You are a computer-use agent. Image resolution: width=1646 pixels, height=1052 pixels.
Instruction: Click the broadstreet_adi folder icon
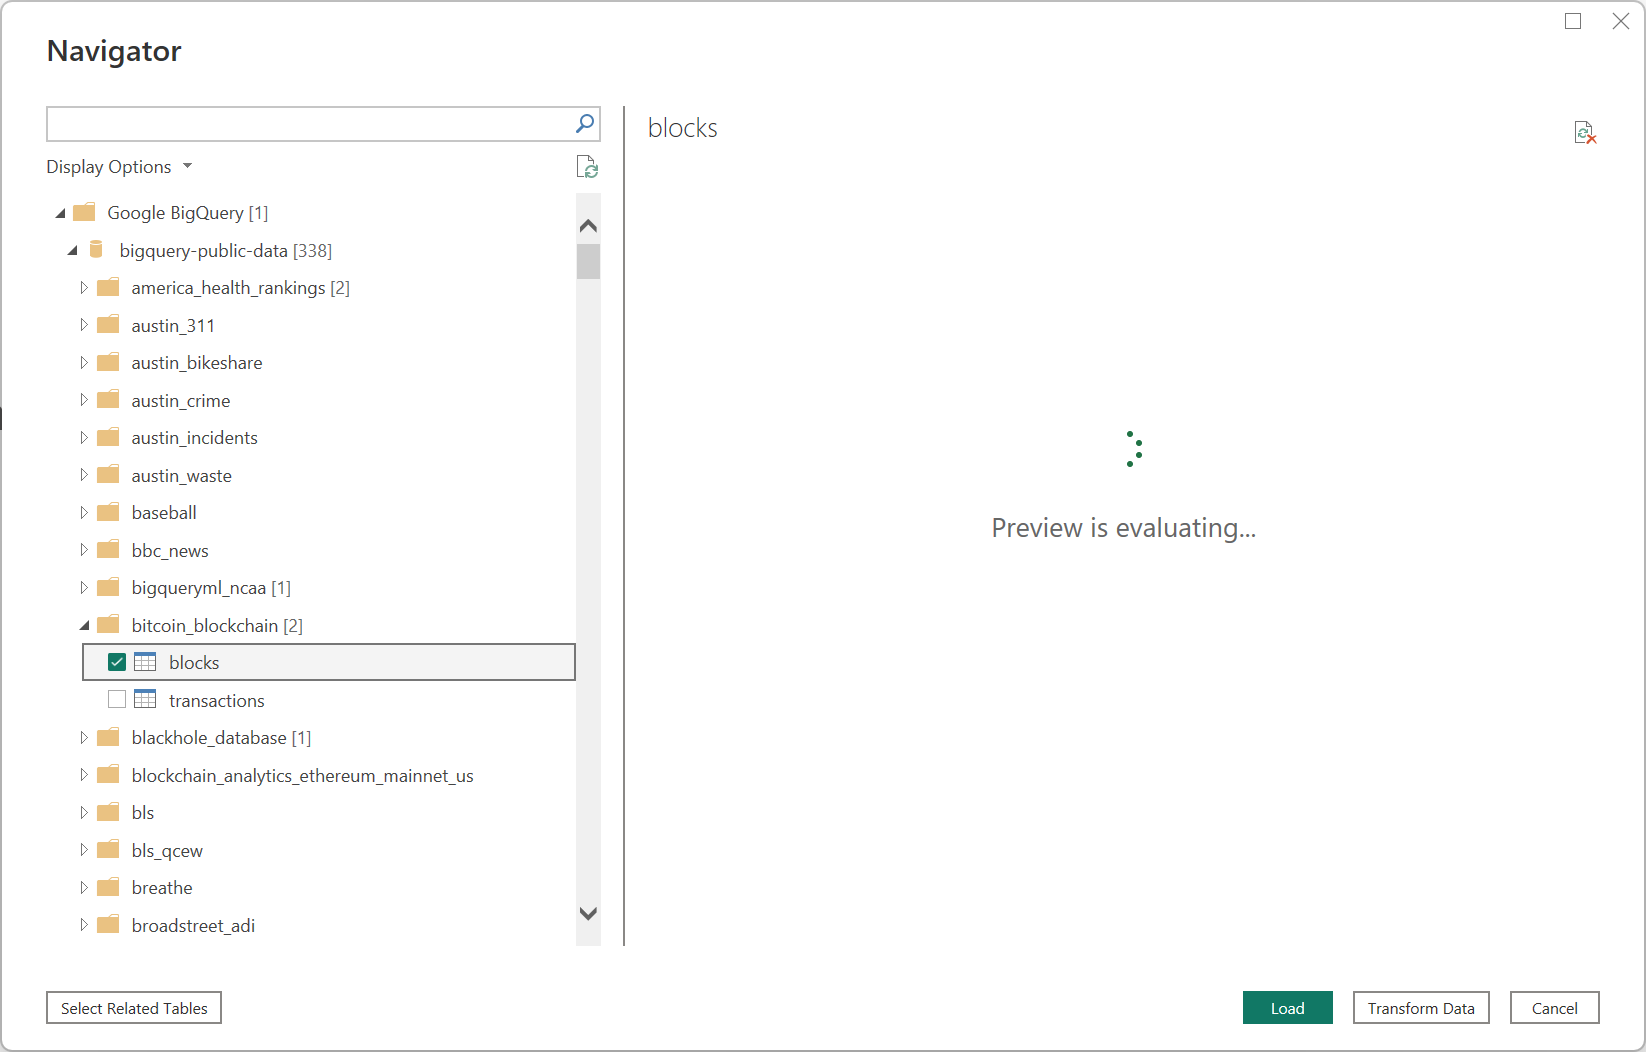coord(108,925)
